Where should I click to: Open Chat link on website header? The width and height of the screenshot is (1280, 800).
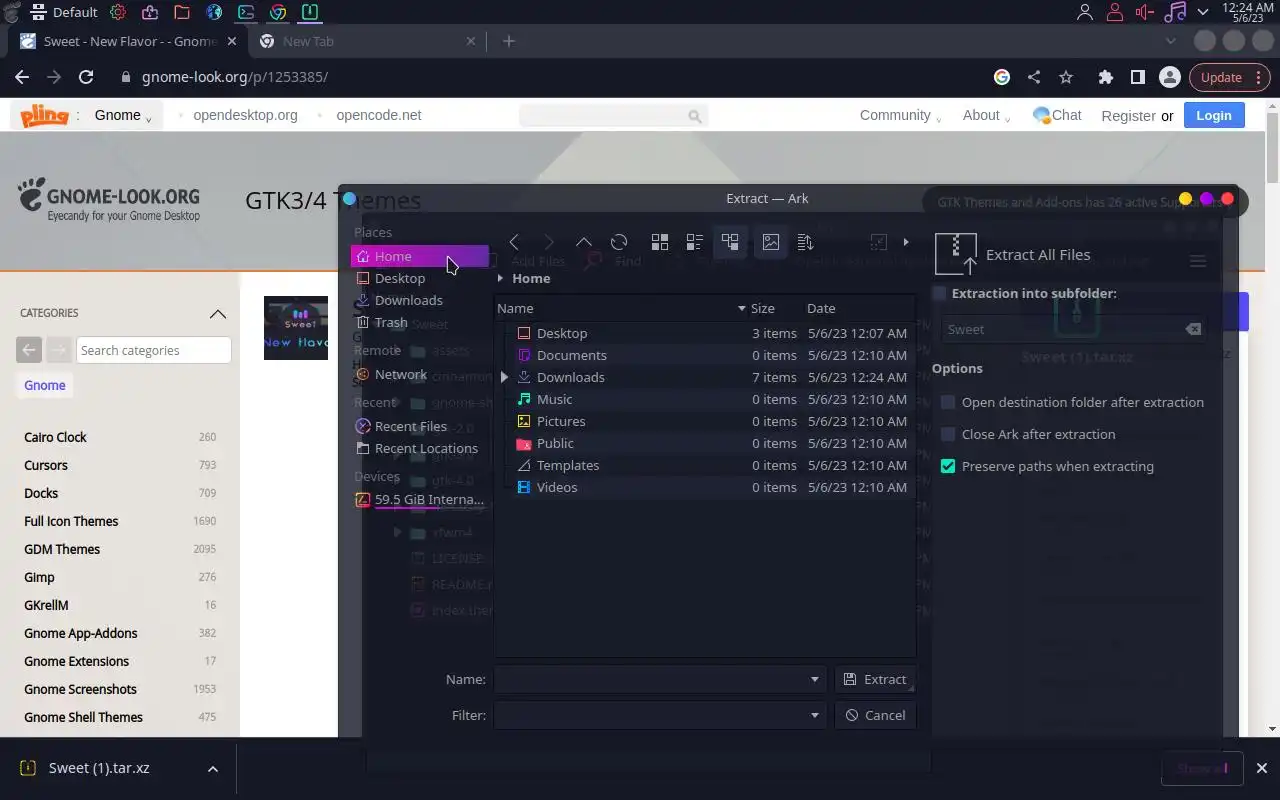pos(1057,115)
